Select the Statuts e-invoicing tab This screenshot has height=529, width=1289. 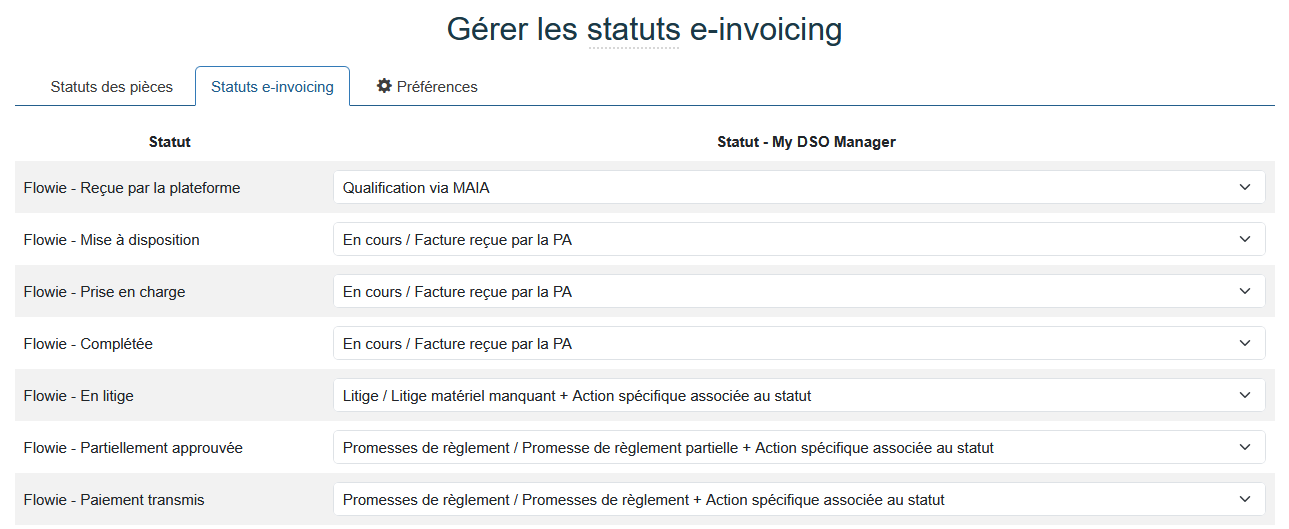(x=272, y=87)
